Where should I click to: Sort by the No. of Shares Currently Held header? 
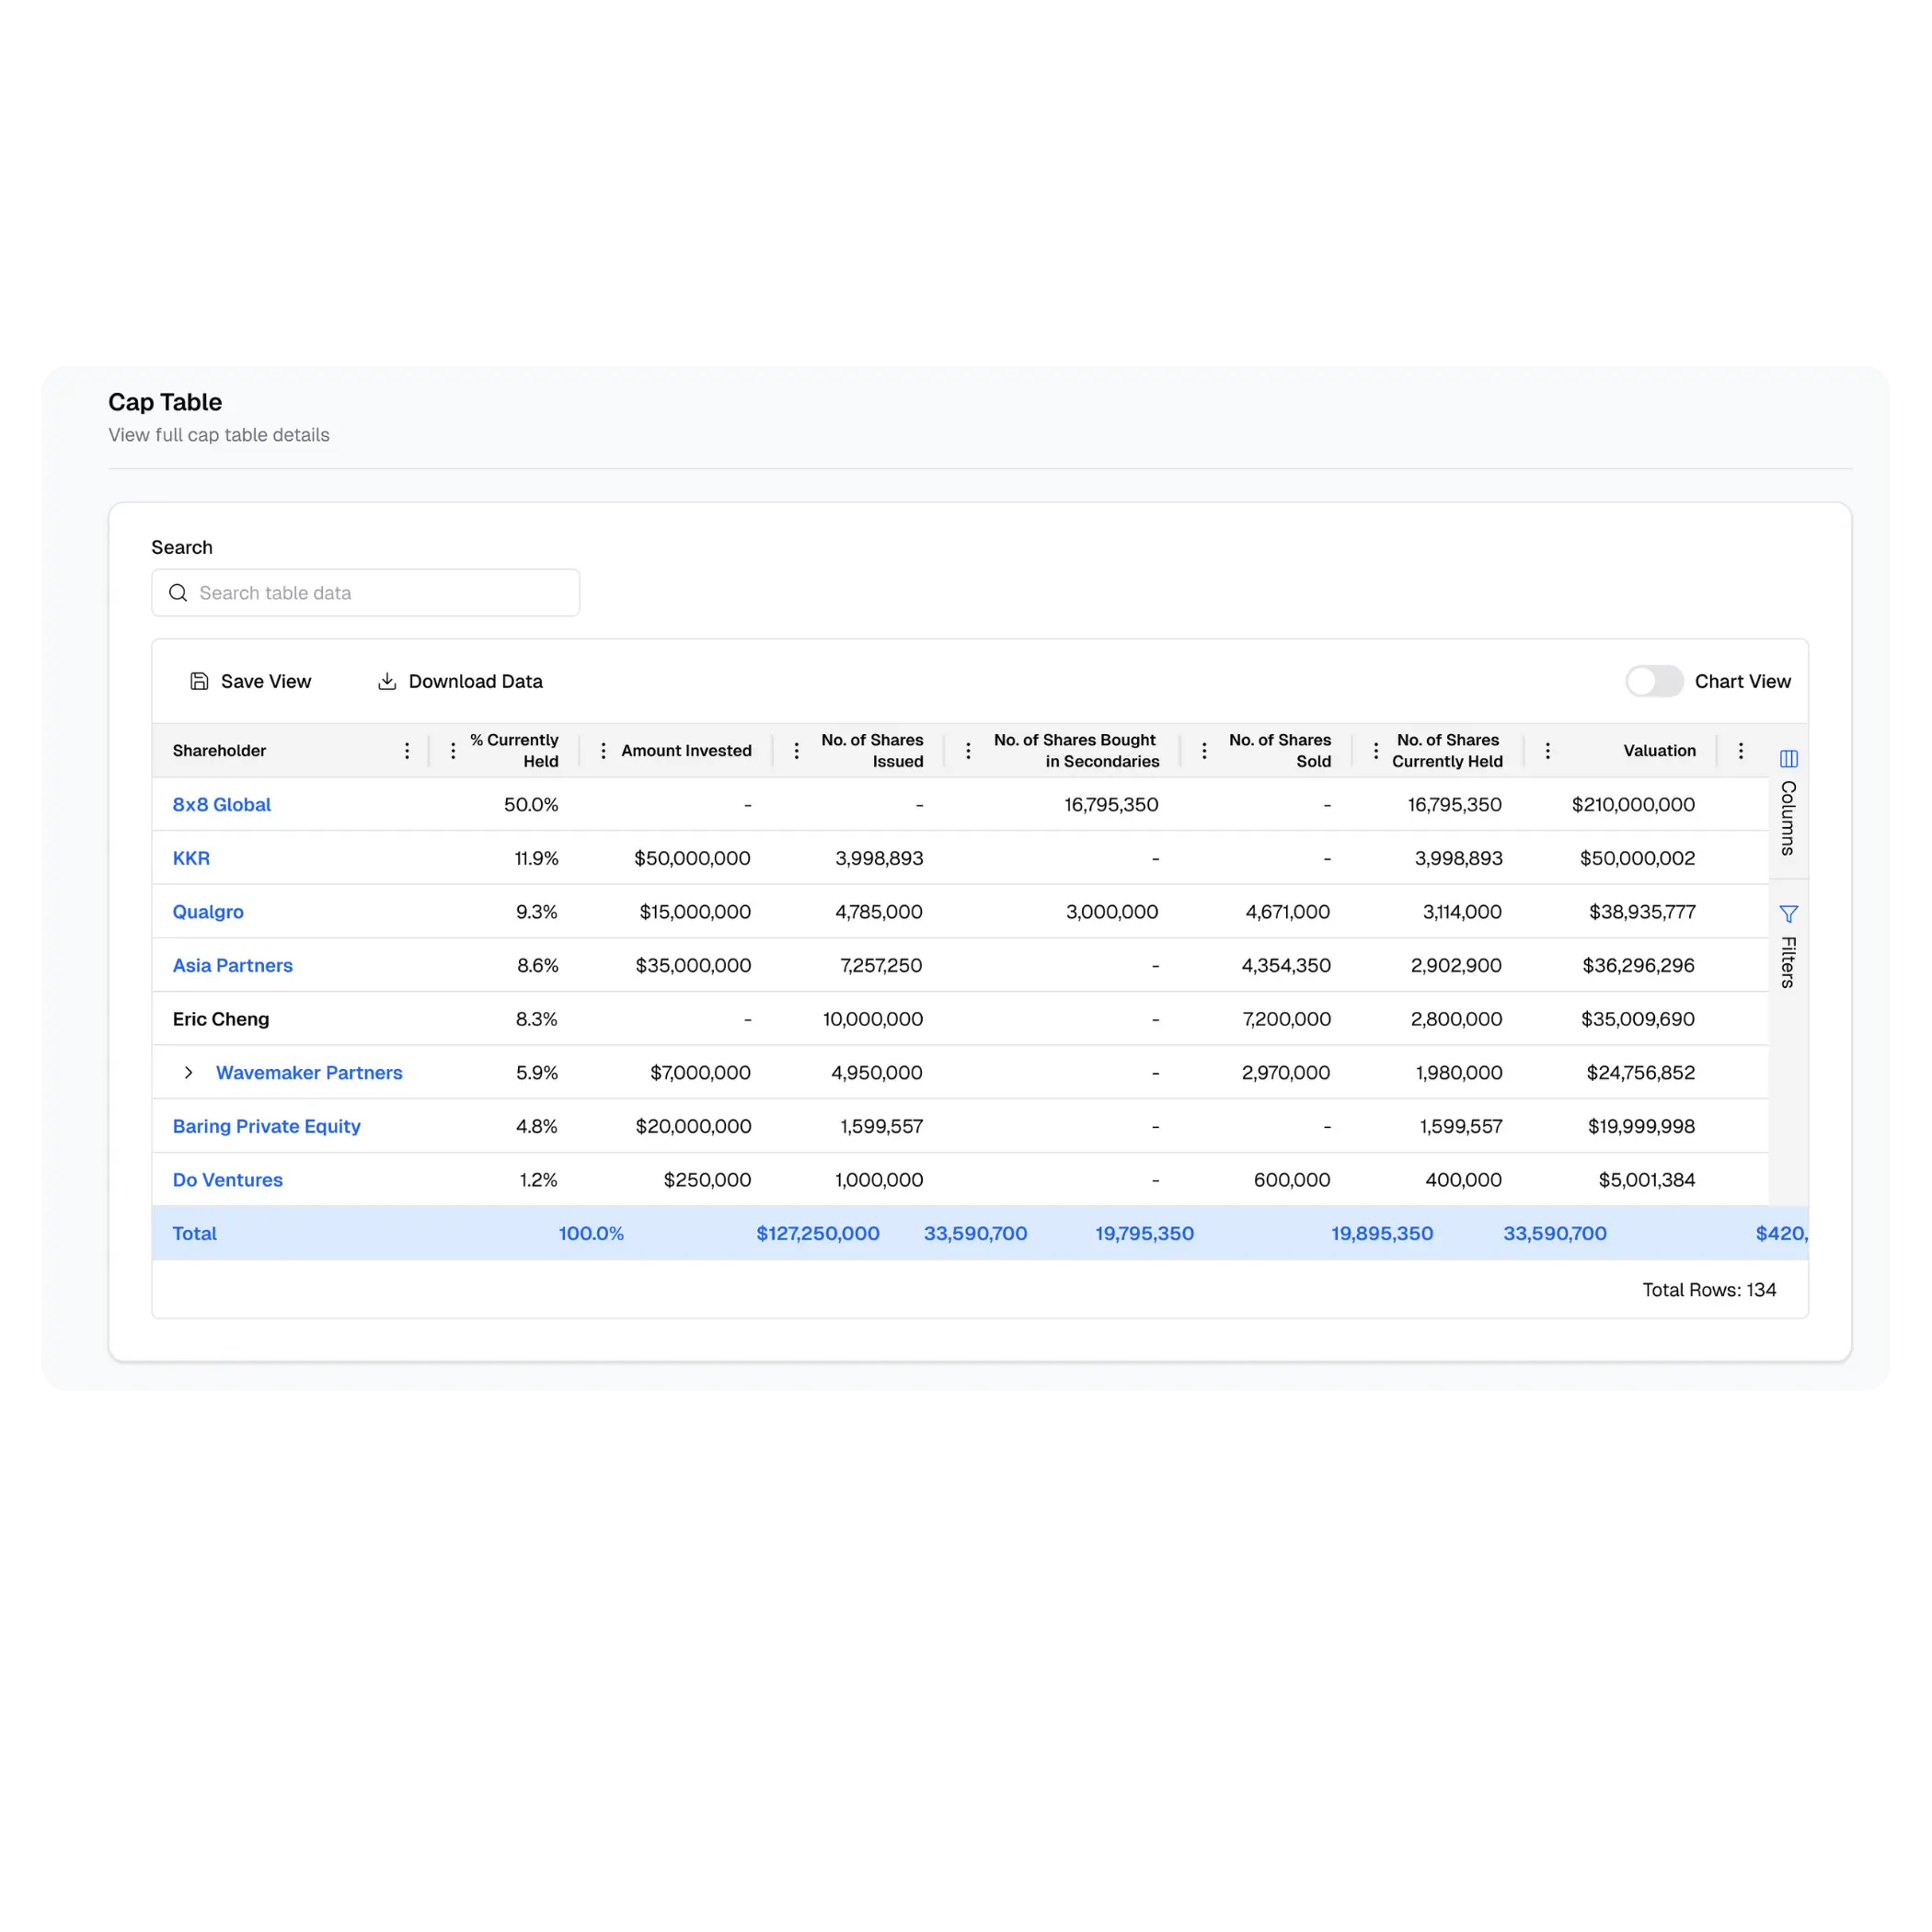pyautogui.click(x=1446, y=751)
